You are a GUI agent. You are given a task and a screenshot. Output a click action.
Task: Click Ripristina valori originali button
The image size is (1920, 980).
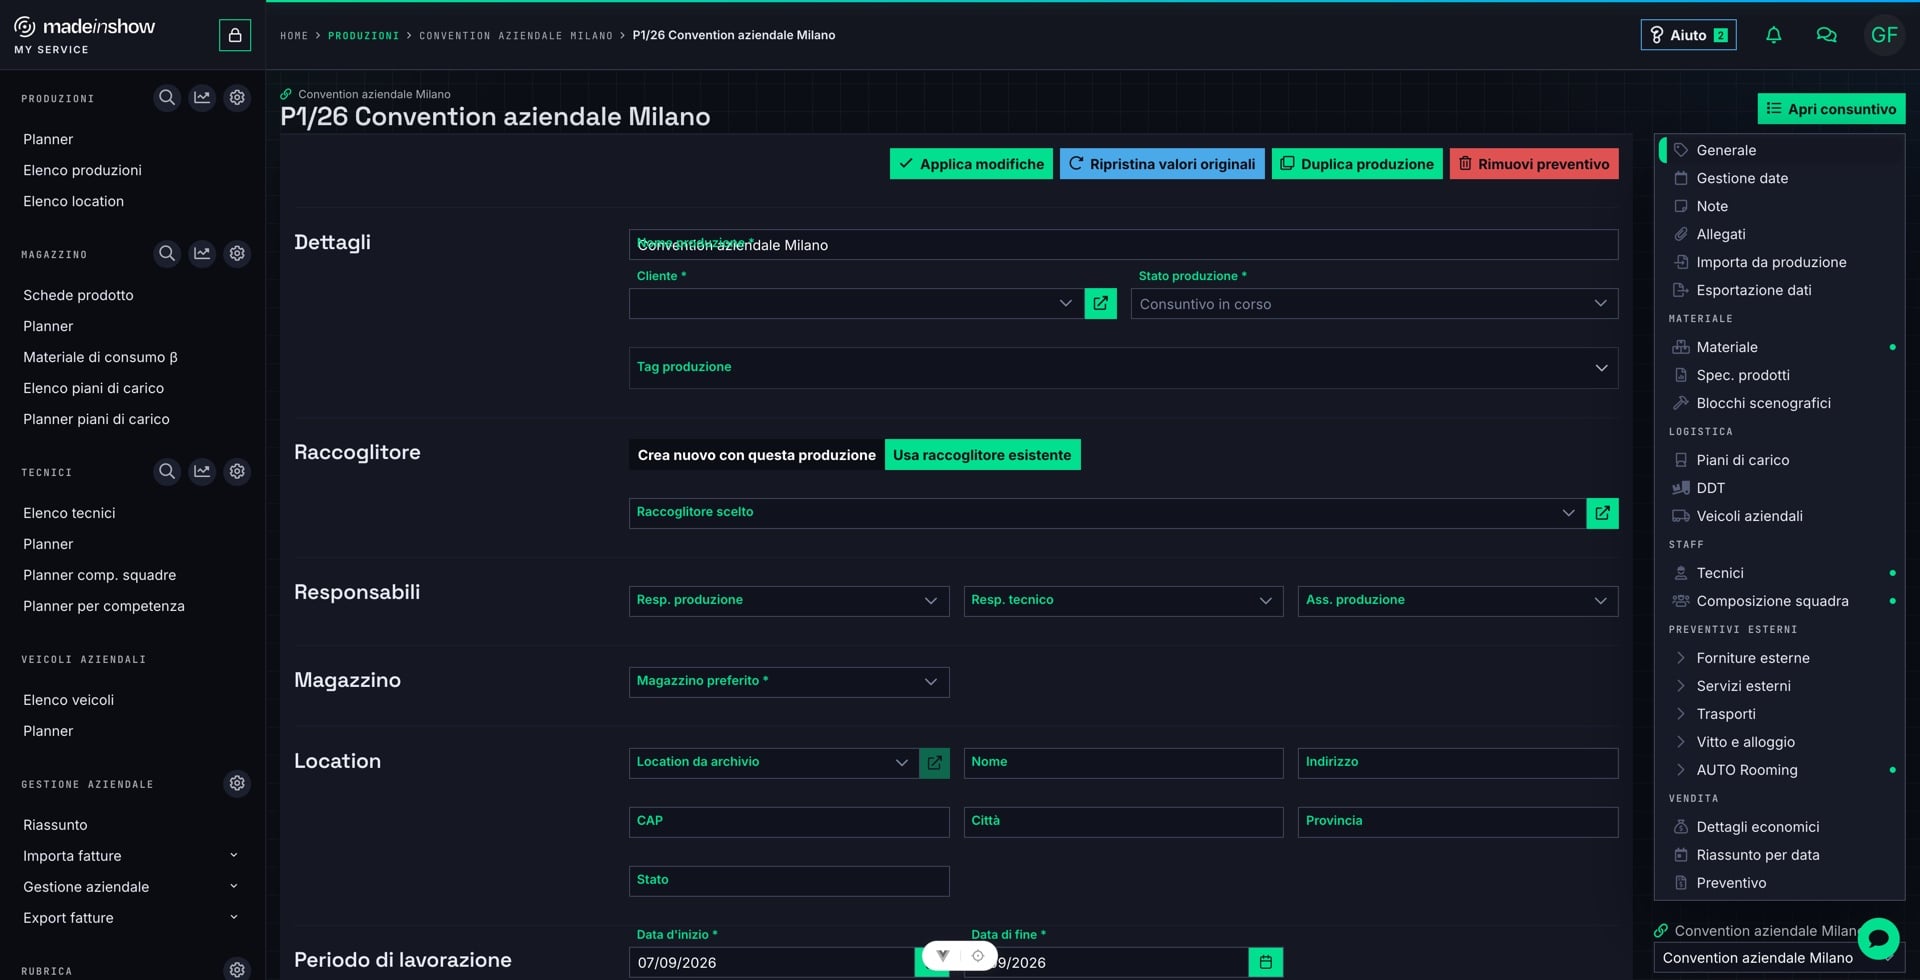(x=1162, y=164)
